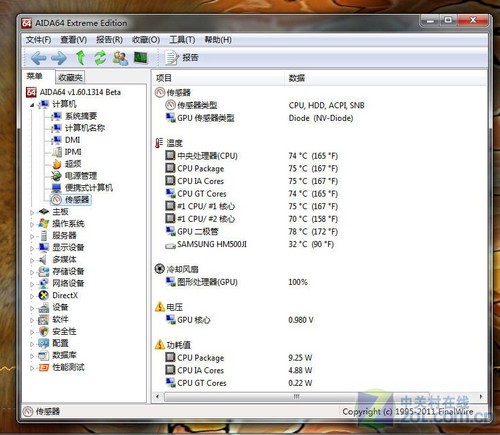The height and width of the screenshot is (435, 500).
Task: Select CPU Package temperature 75 °C row
Action: pos(252,169)
